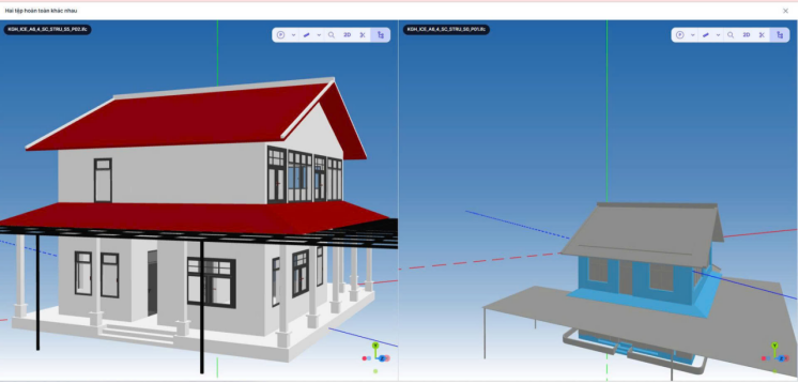Select the measure ruler tool in right viewer
799x383 pixels.
click(706, 35)
